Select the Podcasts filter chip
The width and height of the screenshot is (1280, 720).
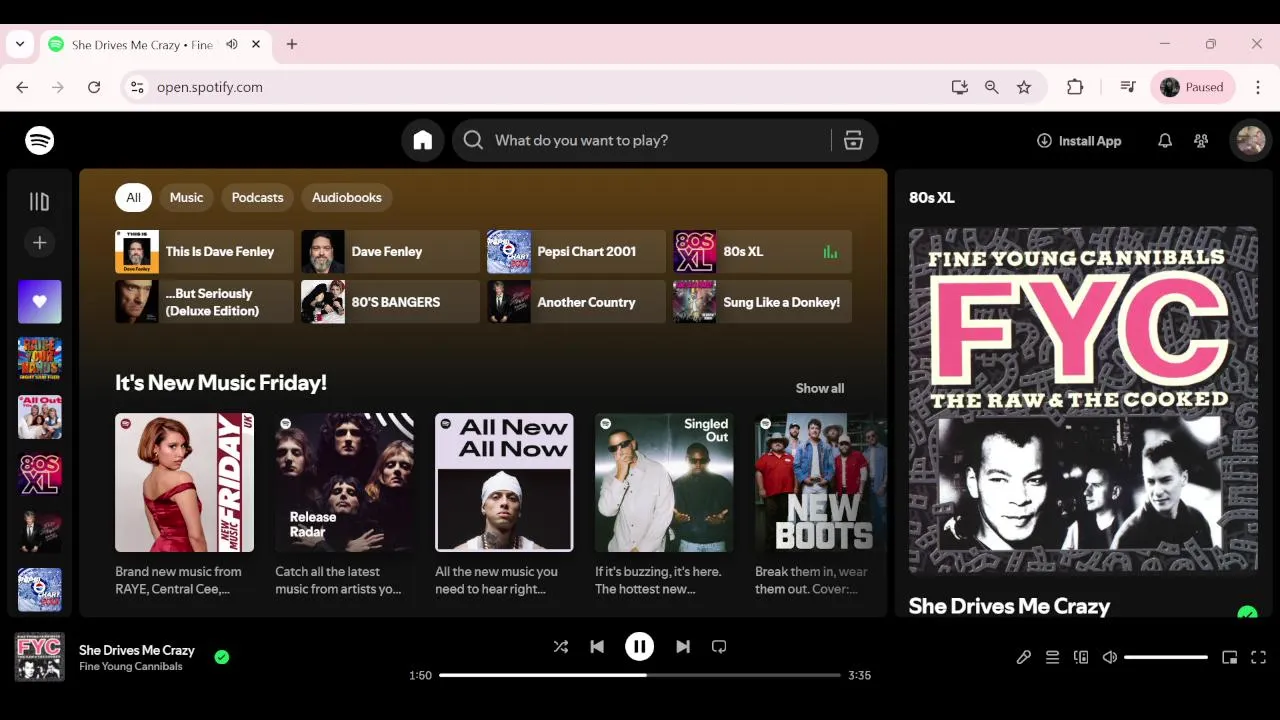coord(258,197)
